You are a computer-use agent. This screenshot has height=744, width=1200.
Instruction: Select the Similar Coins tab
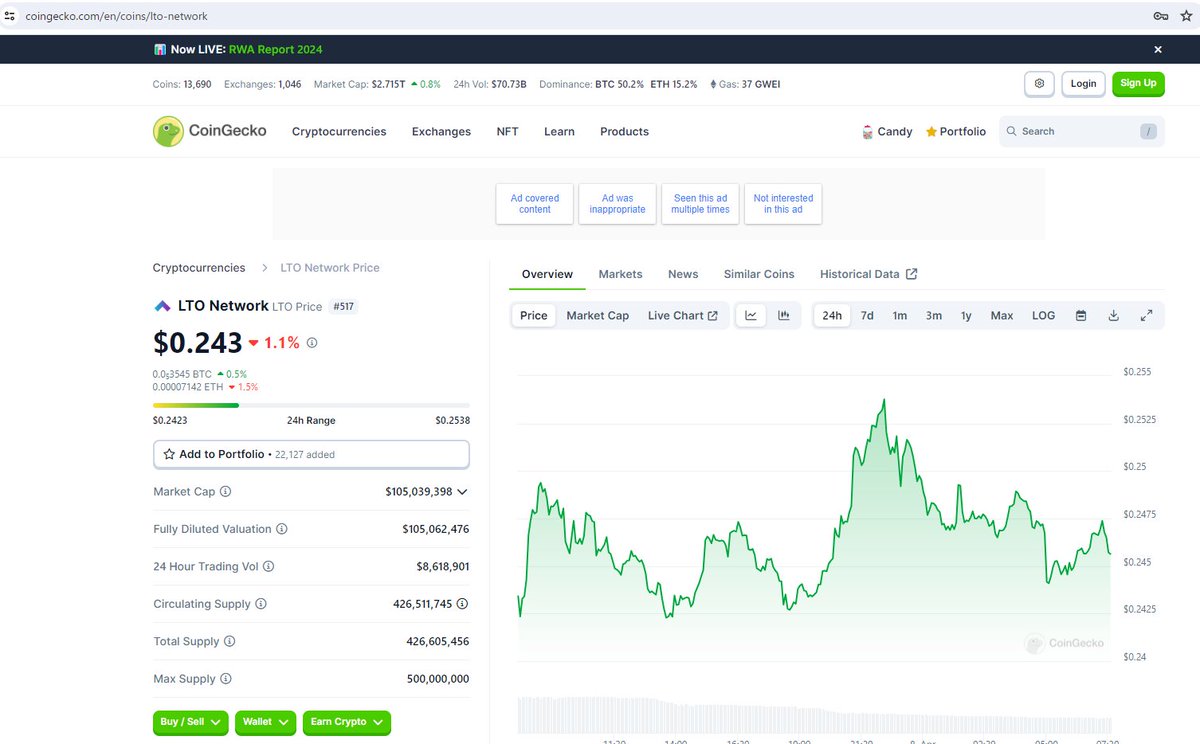pyautogui.click(x=759, y=274)
